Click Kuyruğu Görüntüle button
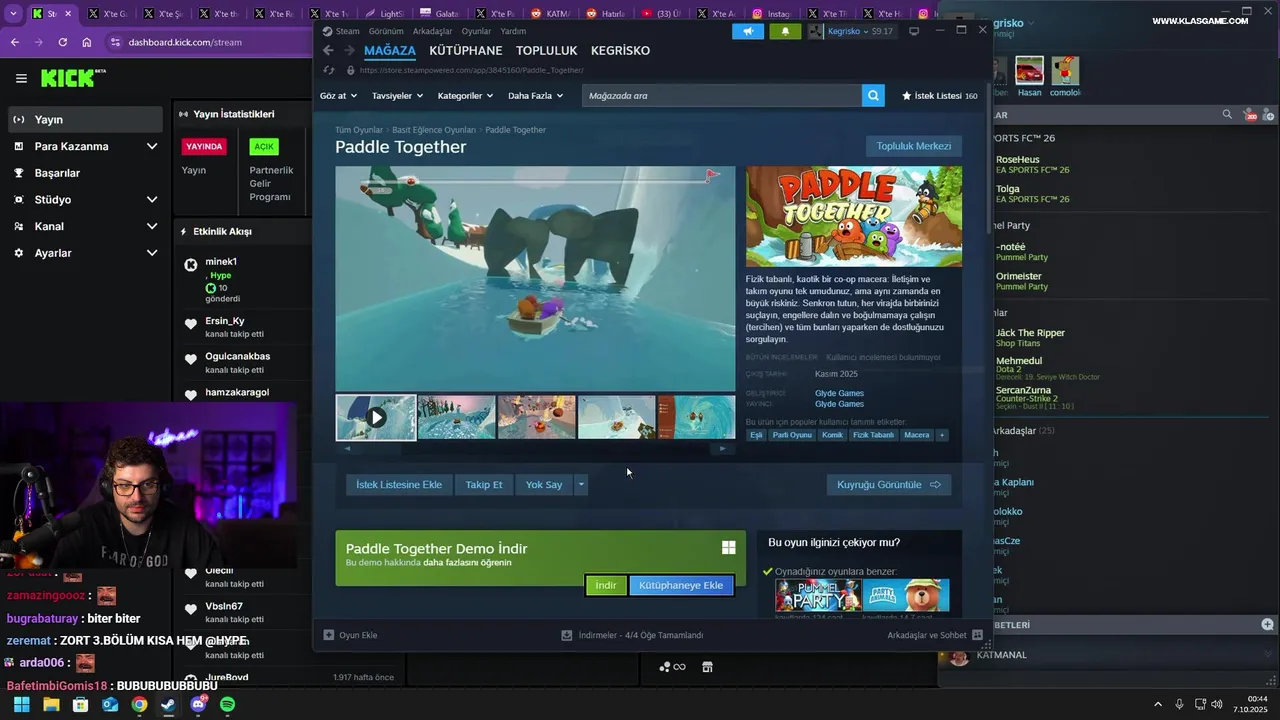The image size is (1280, 720). [889, 485]
